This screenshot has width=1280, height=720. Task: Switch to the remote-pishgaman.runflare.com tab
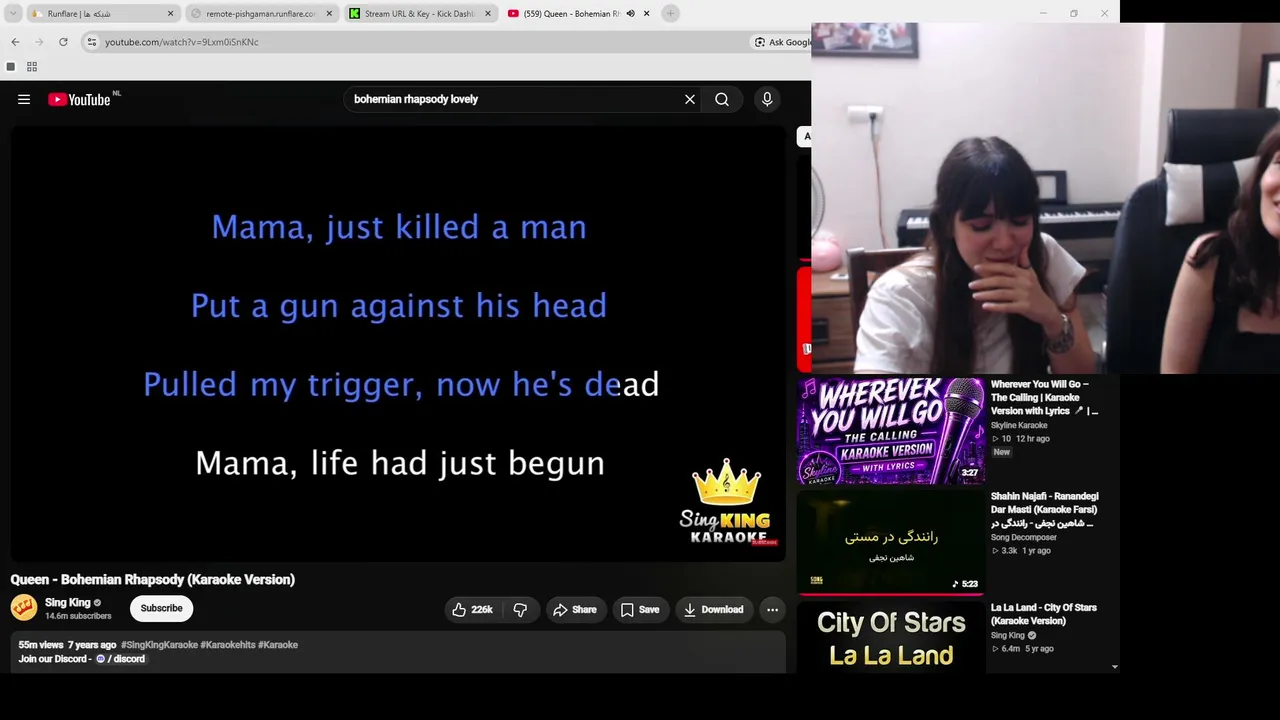click(262, 14)
